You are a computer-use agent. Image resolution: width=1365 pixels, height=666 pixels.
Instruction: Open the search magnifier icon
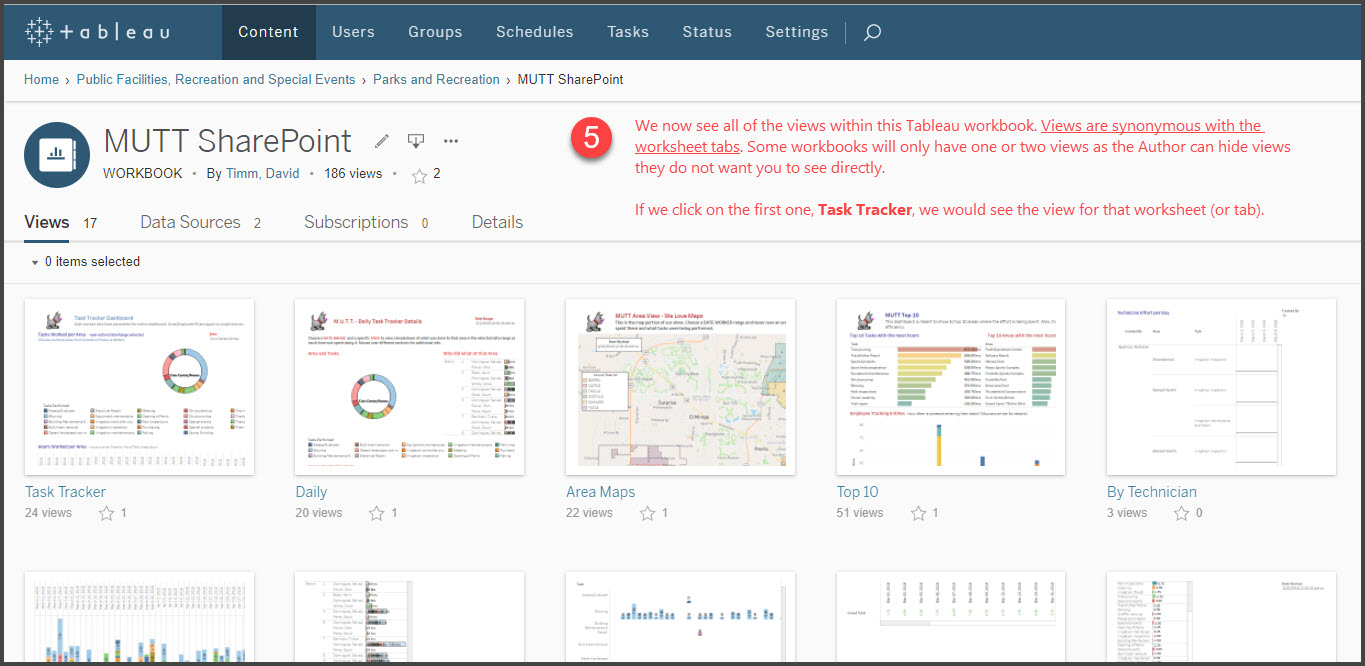(871, 31)
